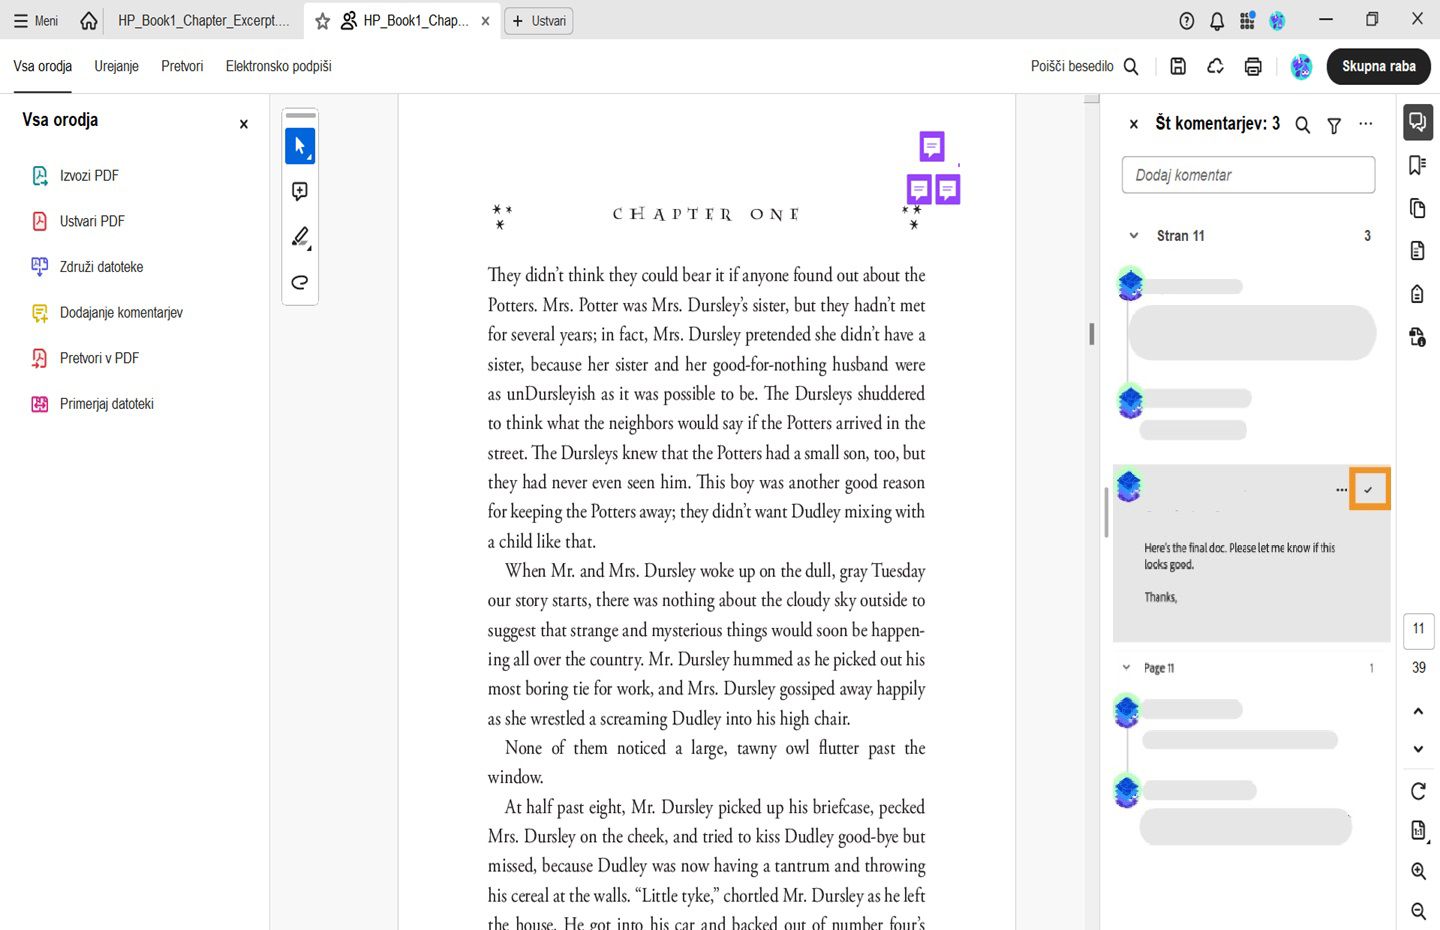Mark the selected comment as resolved
1440x930 pixels.
pyautogui.click(x=1369, y=490)
